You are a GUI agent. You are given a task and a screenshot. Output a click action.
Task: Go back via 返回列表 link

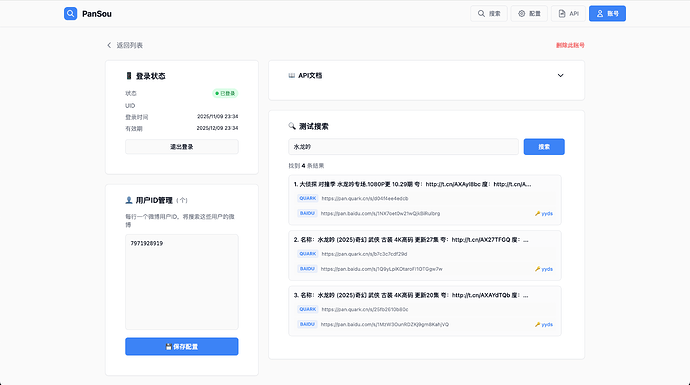(125, 45)
